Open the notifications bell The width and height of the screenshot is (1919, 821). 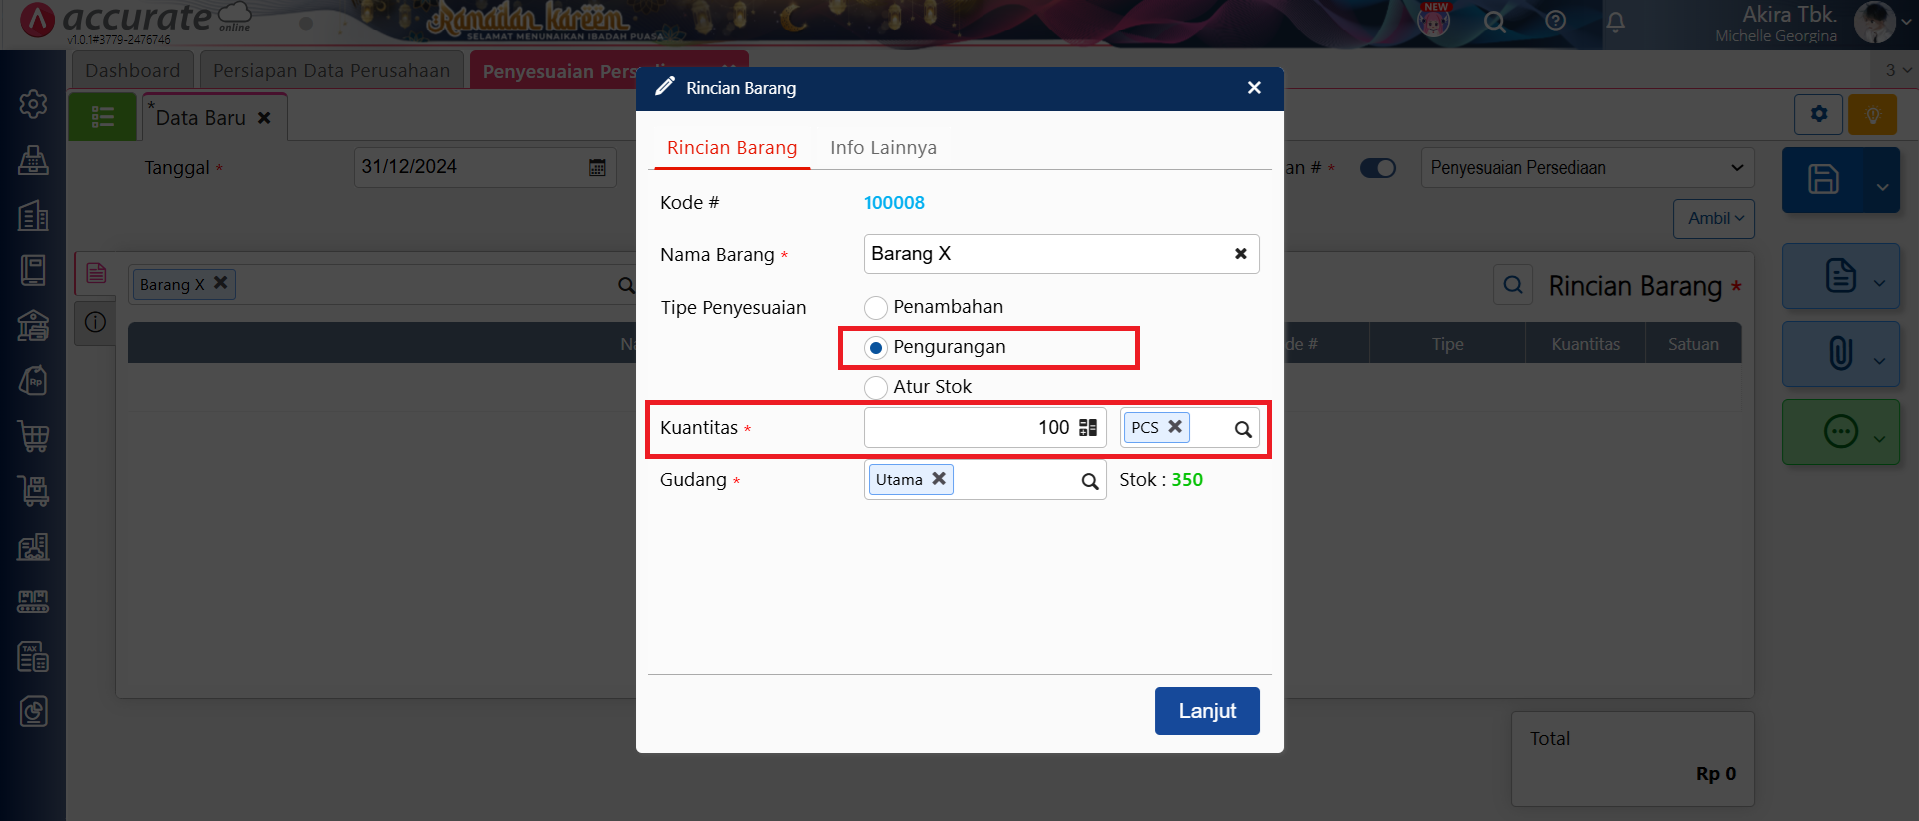(1615, 22)
